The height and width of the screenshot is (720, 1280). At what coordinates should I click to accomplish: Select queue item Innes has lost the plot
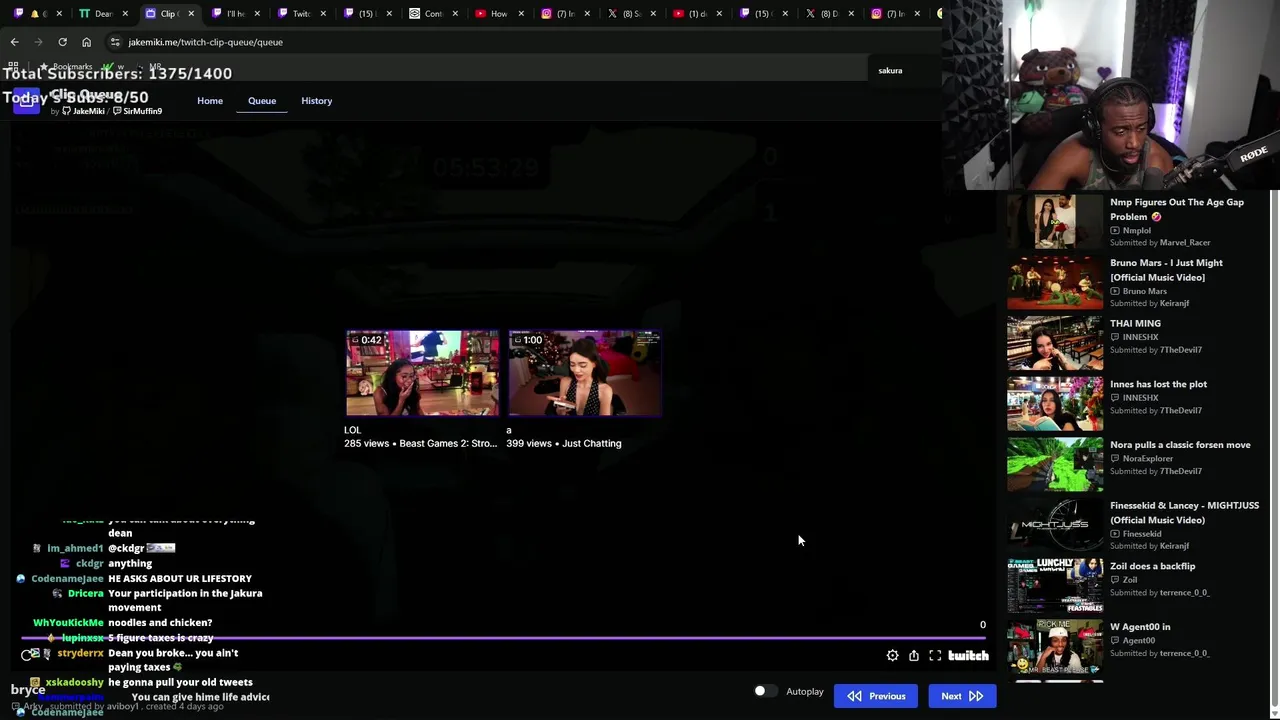pyautogui.click(x=1133, y=403)
